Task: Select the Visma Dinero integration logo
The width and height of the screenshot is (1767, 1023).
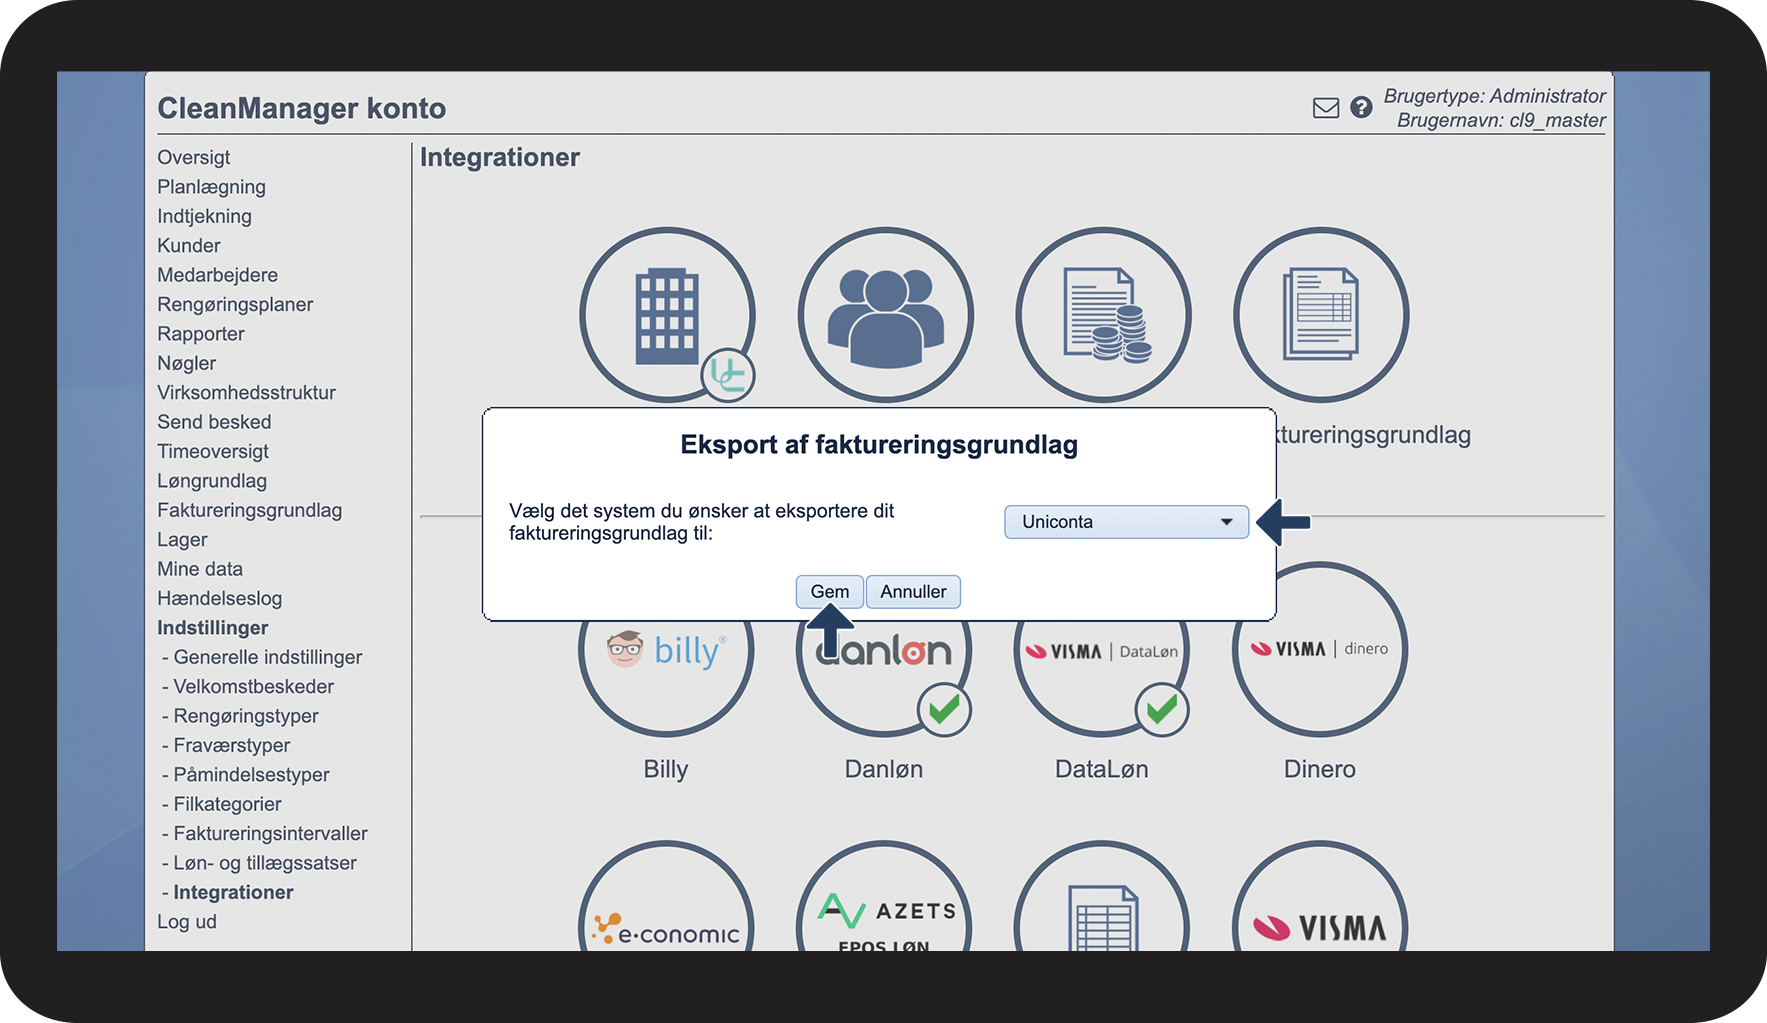Action: (x=1320, y=650)
